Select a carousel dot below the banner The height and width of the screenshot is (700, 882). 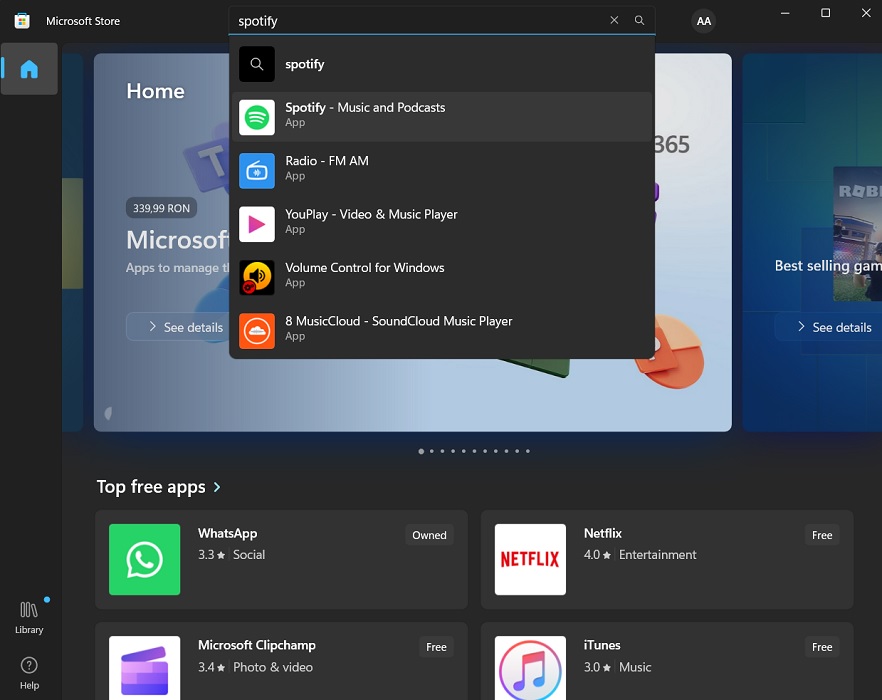[x=421, y=451]
